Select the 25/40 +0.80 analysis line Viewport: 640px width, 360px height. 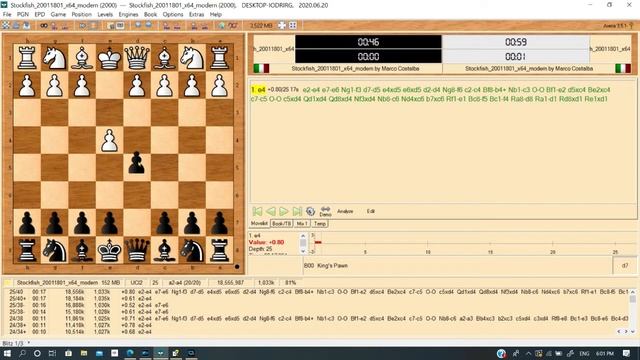pos(317,292)
